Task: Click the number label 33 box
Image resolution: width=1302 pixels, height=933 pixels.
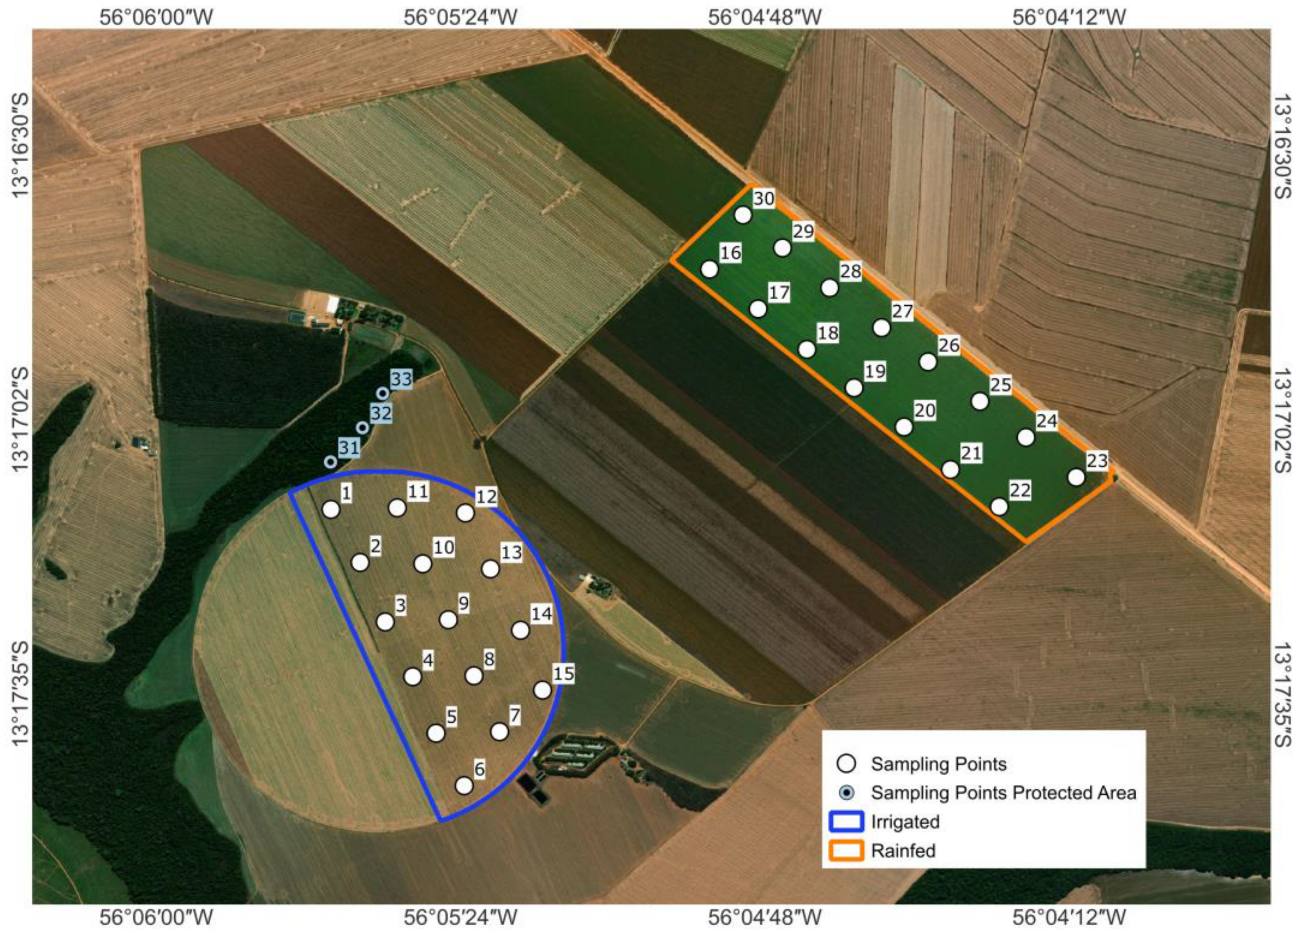Action: tap(401, 379)
